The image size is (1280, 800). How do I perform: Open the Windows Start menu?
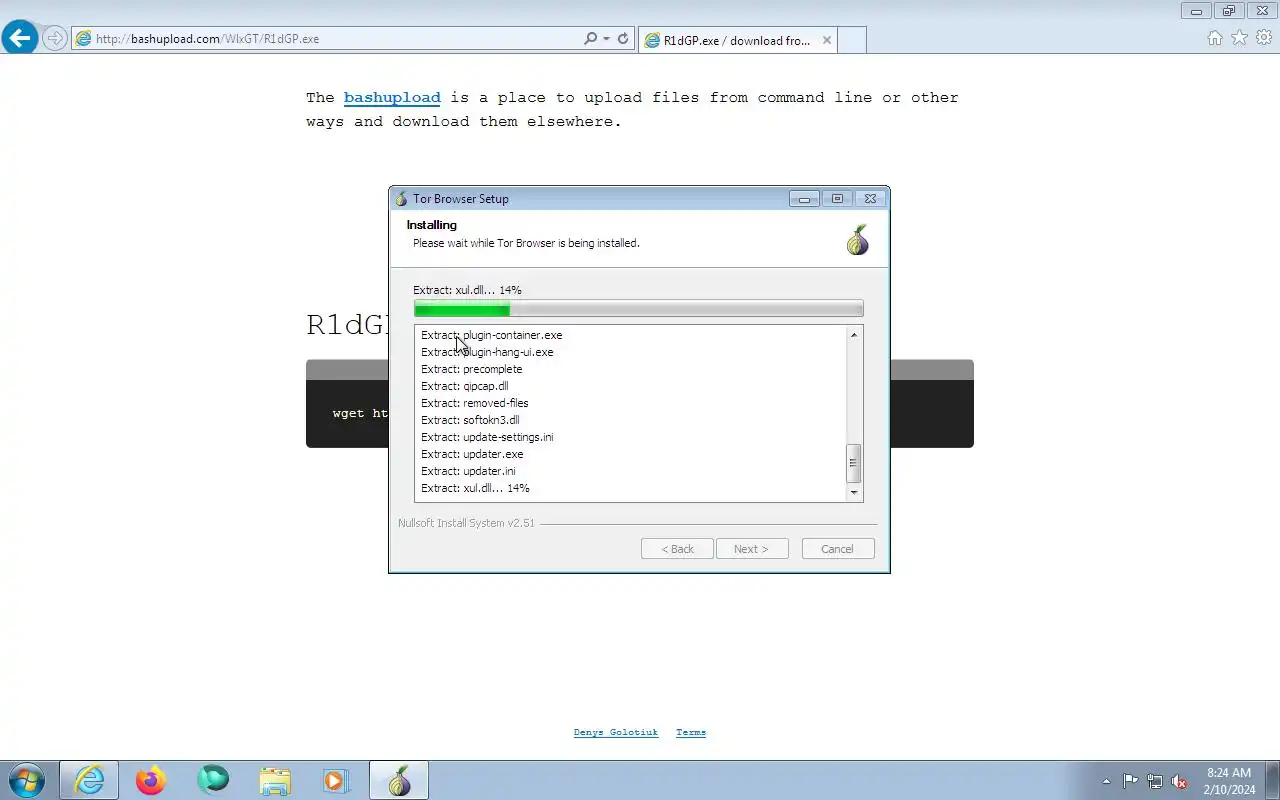[x=27, y=780]
